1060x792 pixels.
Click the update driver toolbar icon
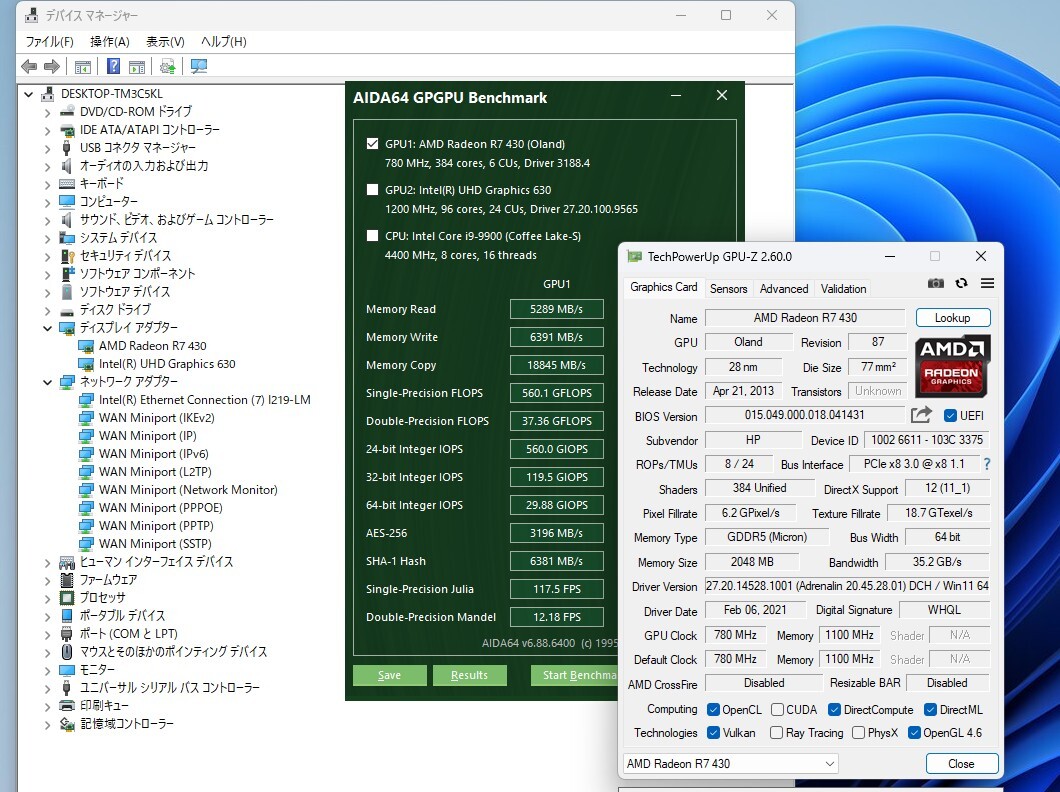click(x=167, y=66)
